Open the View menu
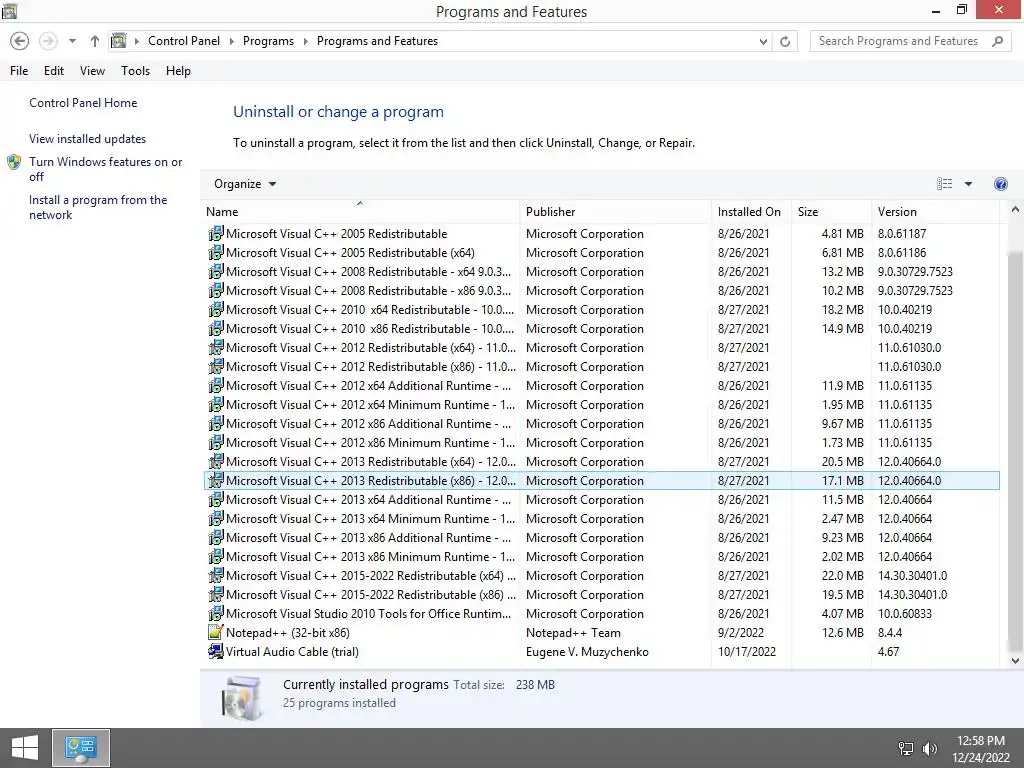The image size is (1024, 768). [x=92, y=71]
